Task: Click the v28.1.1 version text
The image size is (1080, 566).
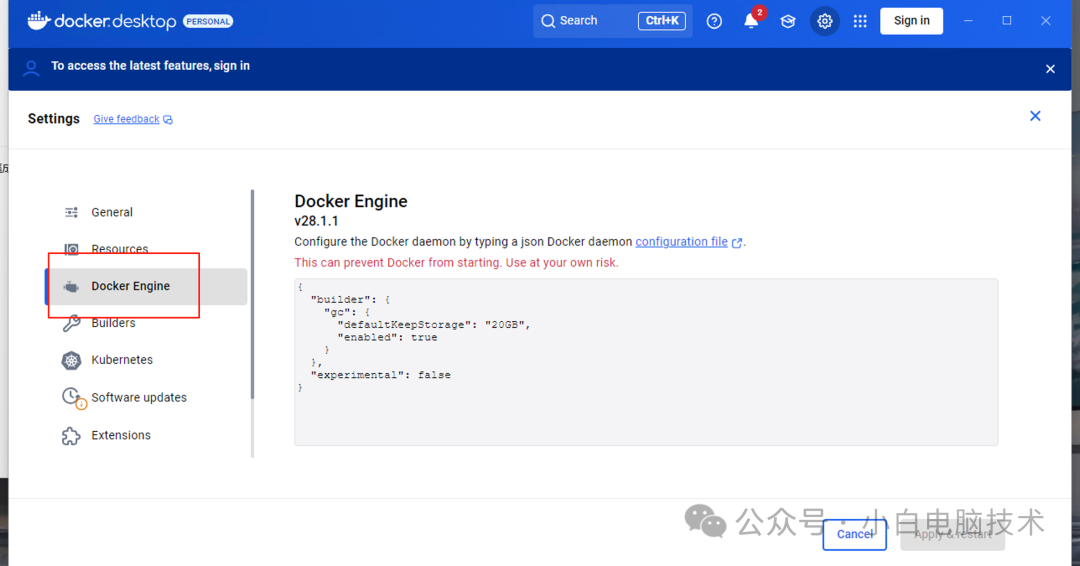Action: [x=316, y=221]
